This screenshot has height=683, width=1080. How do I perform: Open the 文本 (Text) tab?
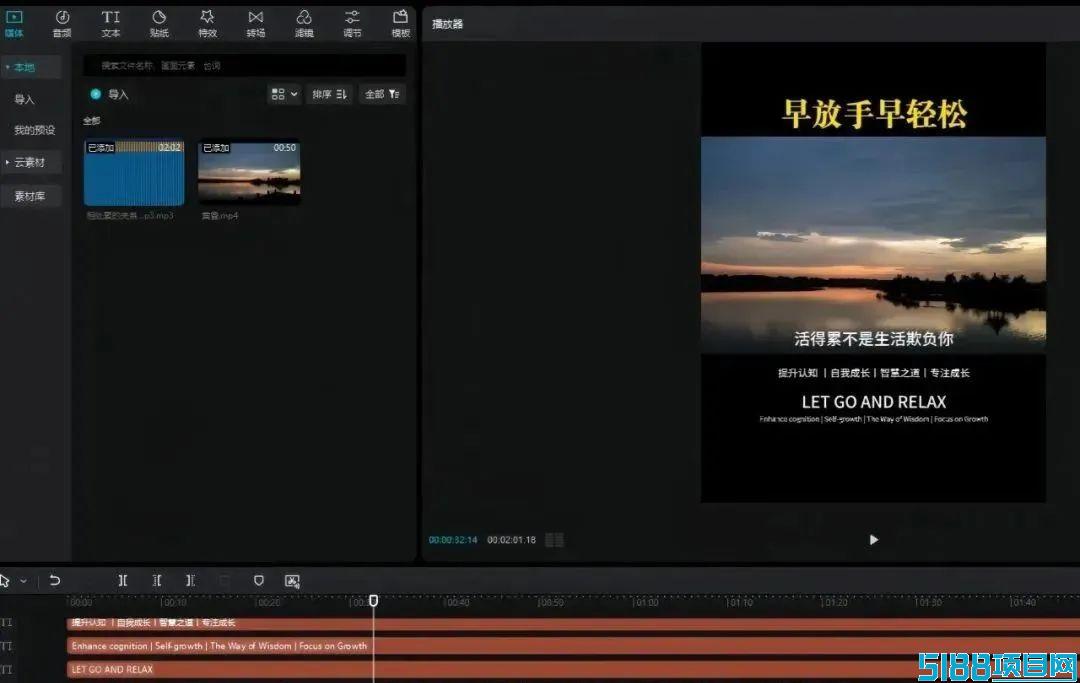tap(111, 23)
